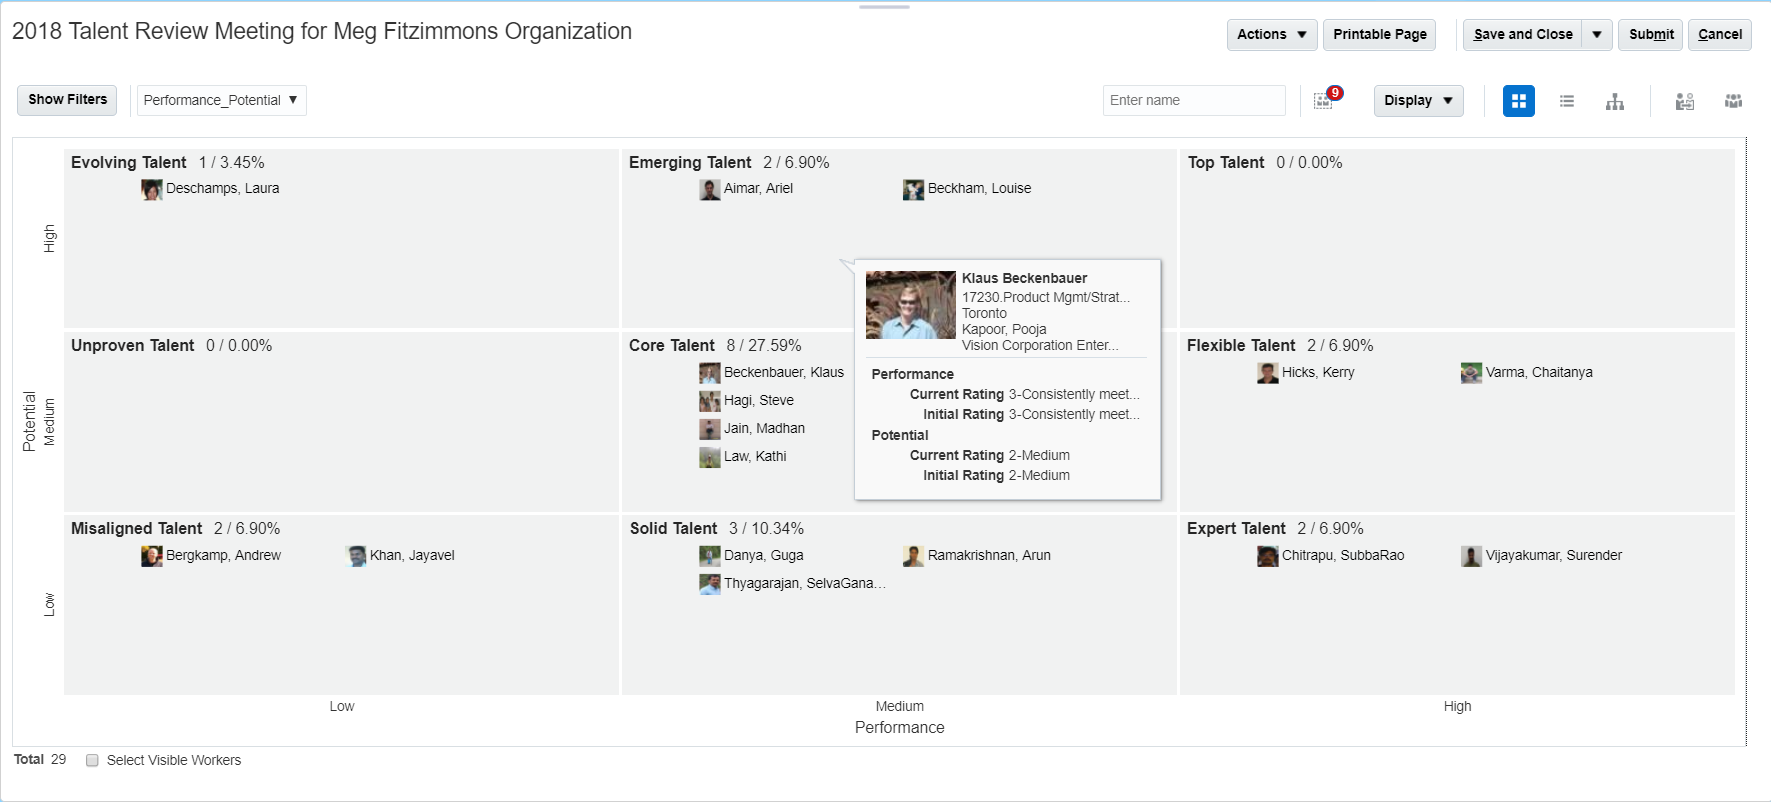Click the Cancel button
This screenshot has width=1771, height=802.
[1720, 34]
